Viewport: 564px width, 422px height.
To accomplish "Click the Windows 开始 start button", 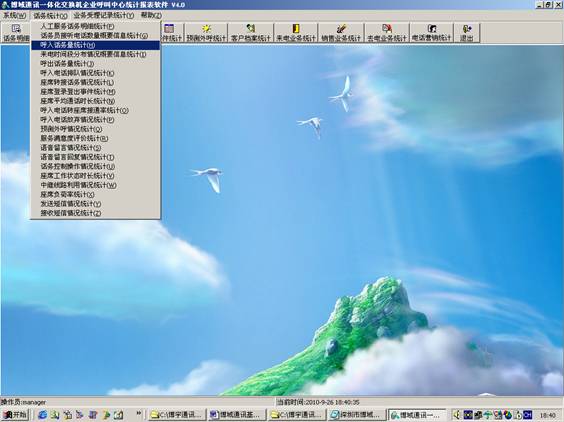I will coord(15,415).
